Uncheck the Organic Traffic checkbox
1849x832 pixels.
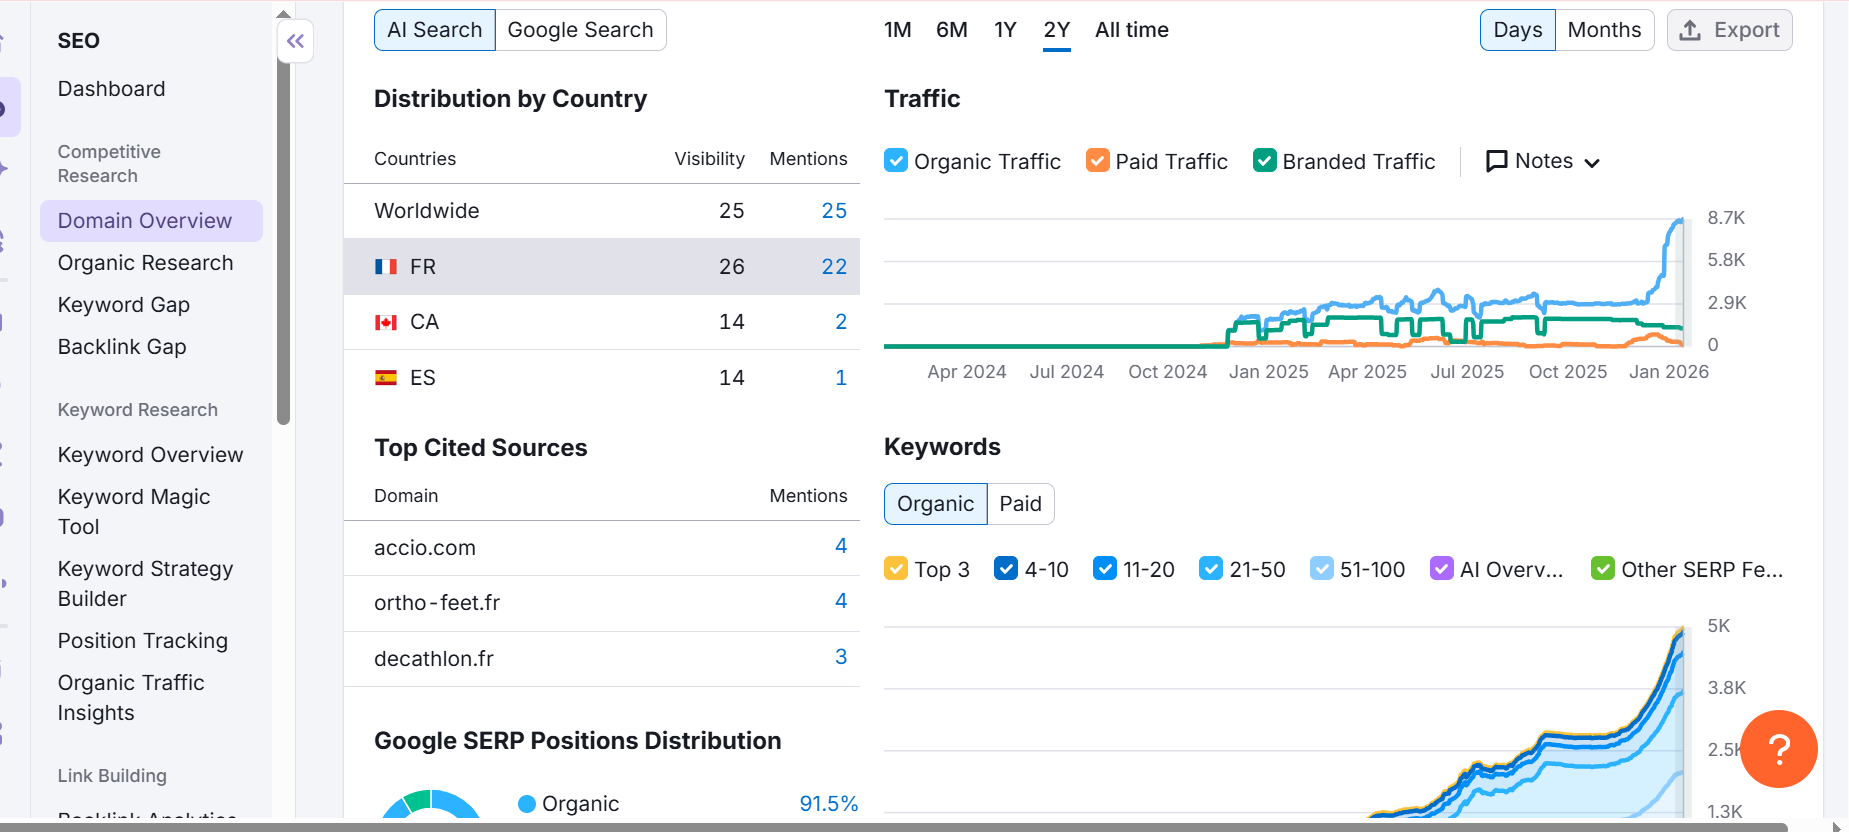pyautogui.click(x=896, y=161)
